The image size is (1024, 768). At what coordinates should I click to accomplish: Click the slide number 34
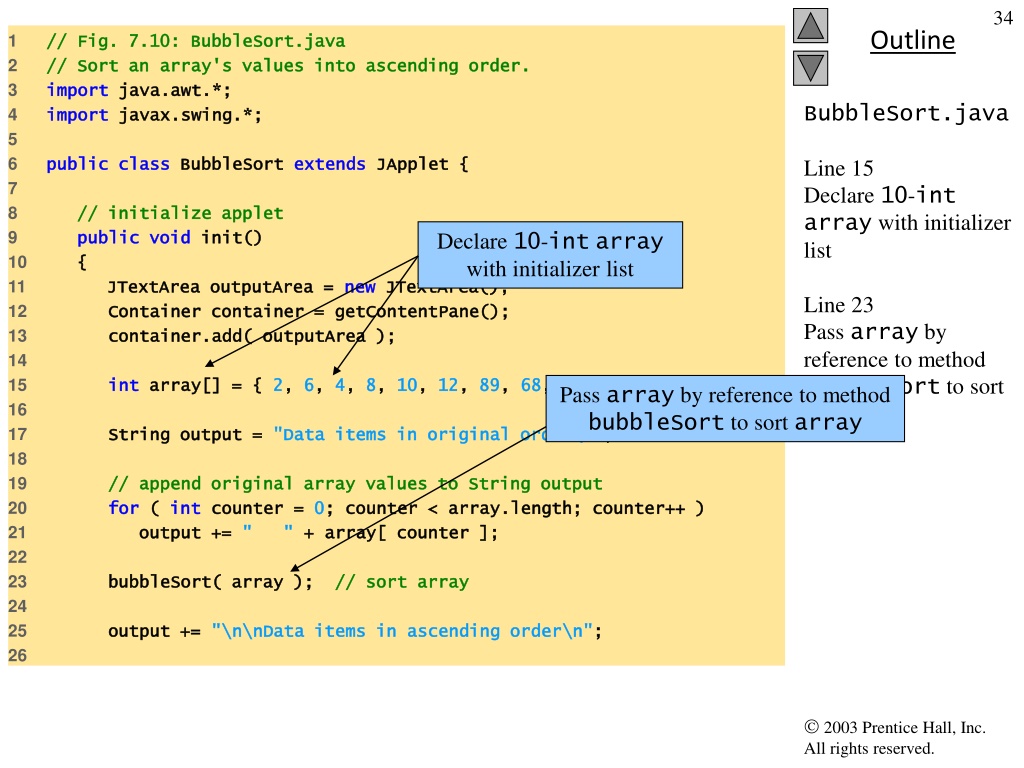coord(1003,18)
